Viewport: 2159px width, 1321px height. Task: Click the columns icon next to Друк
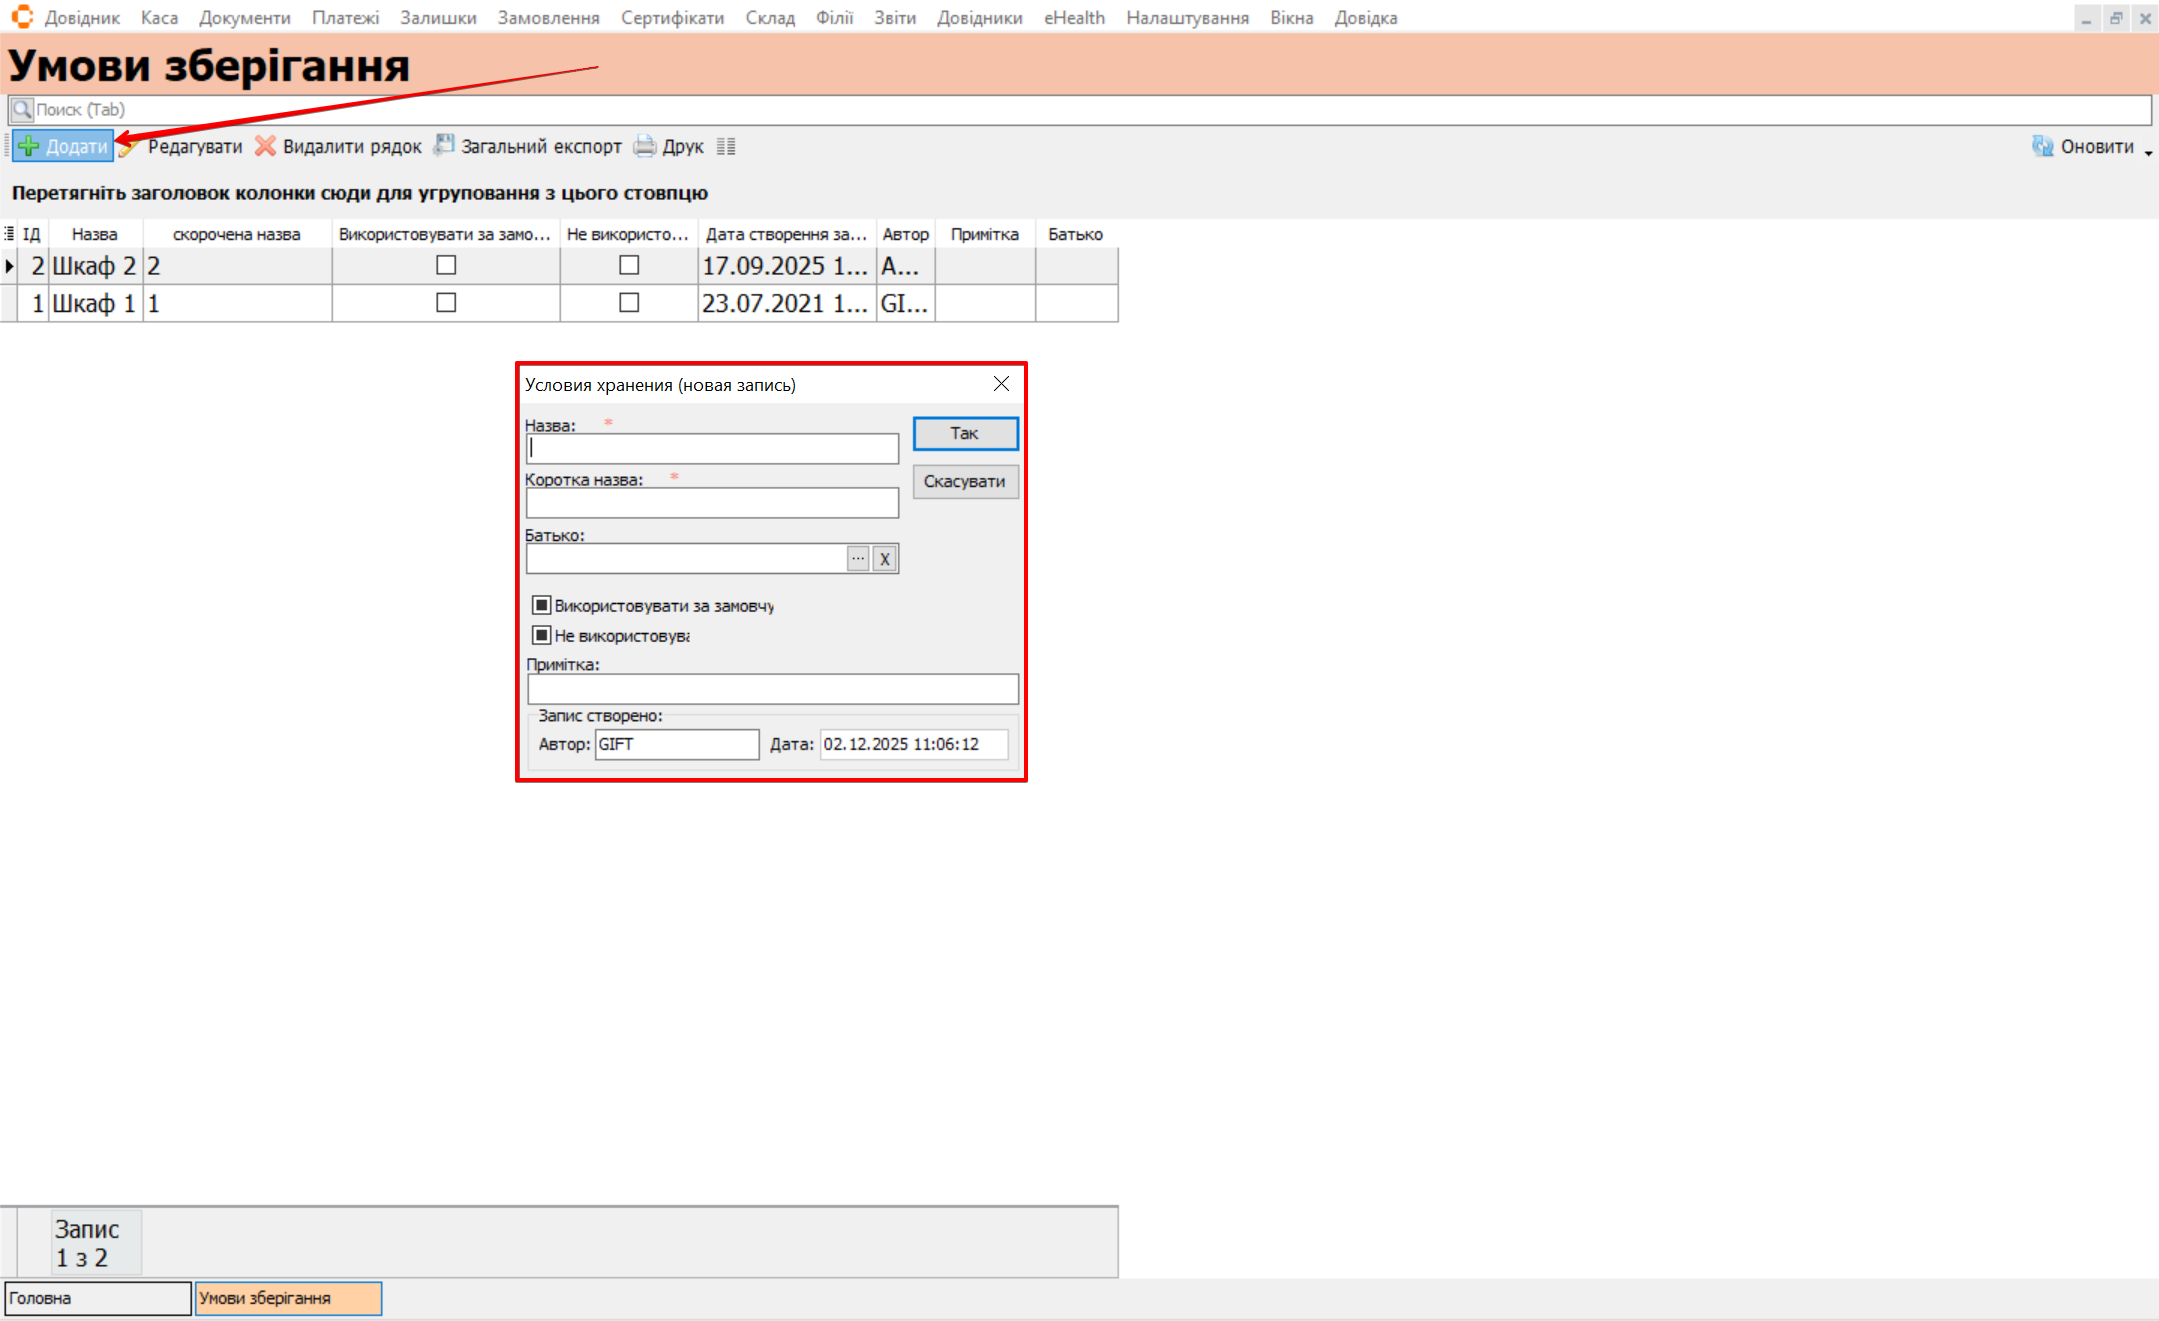[726, 146]
